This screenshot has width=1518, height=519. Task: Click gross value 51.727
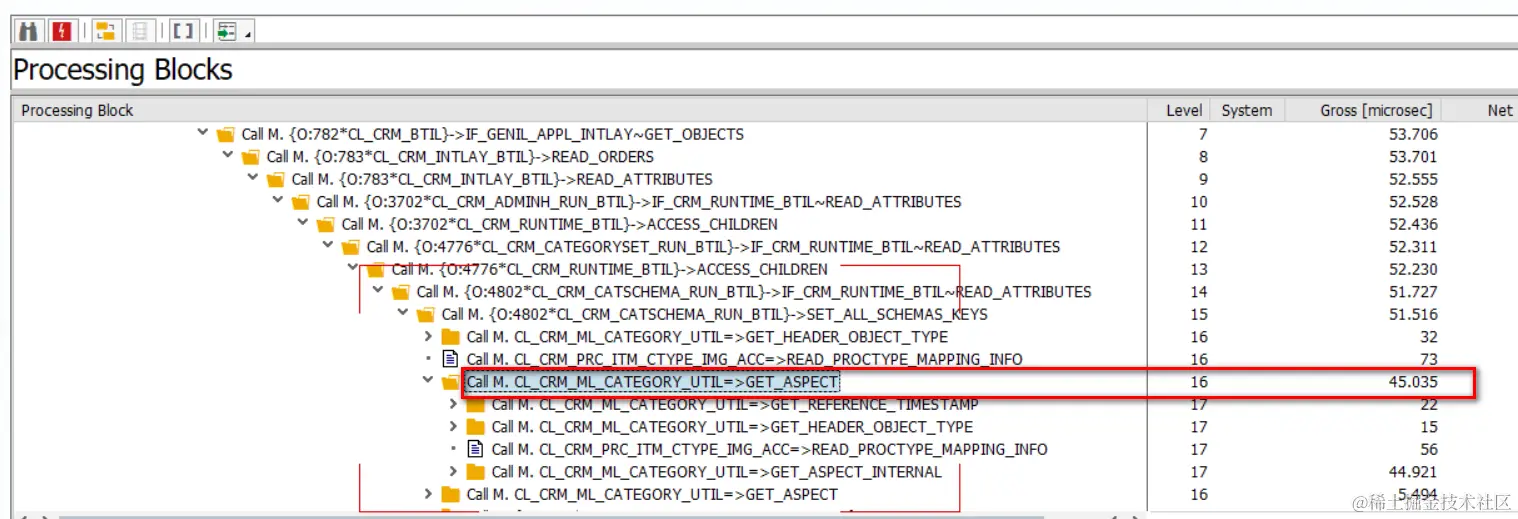tap(1414, 292)
